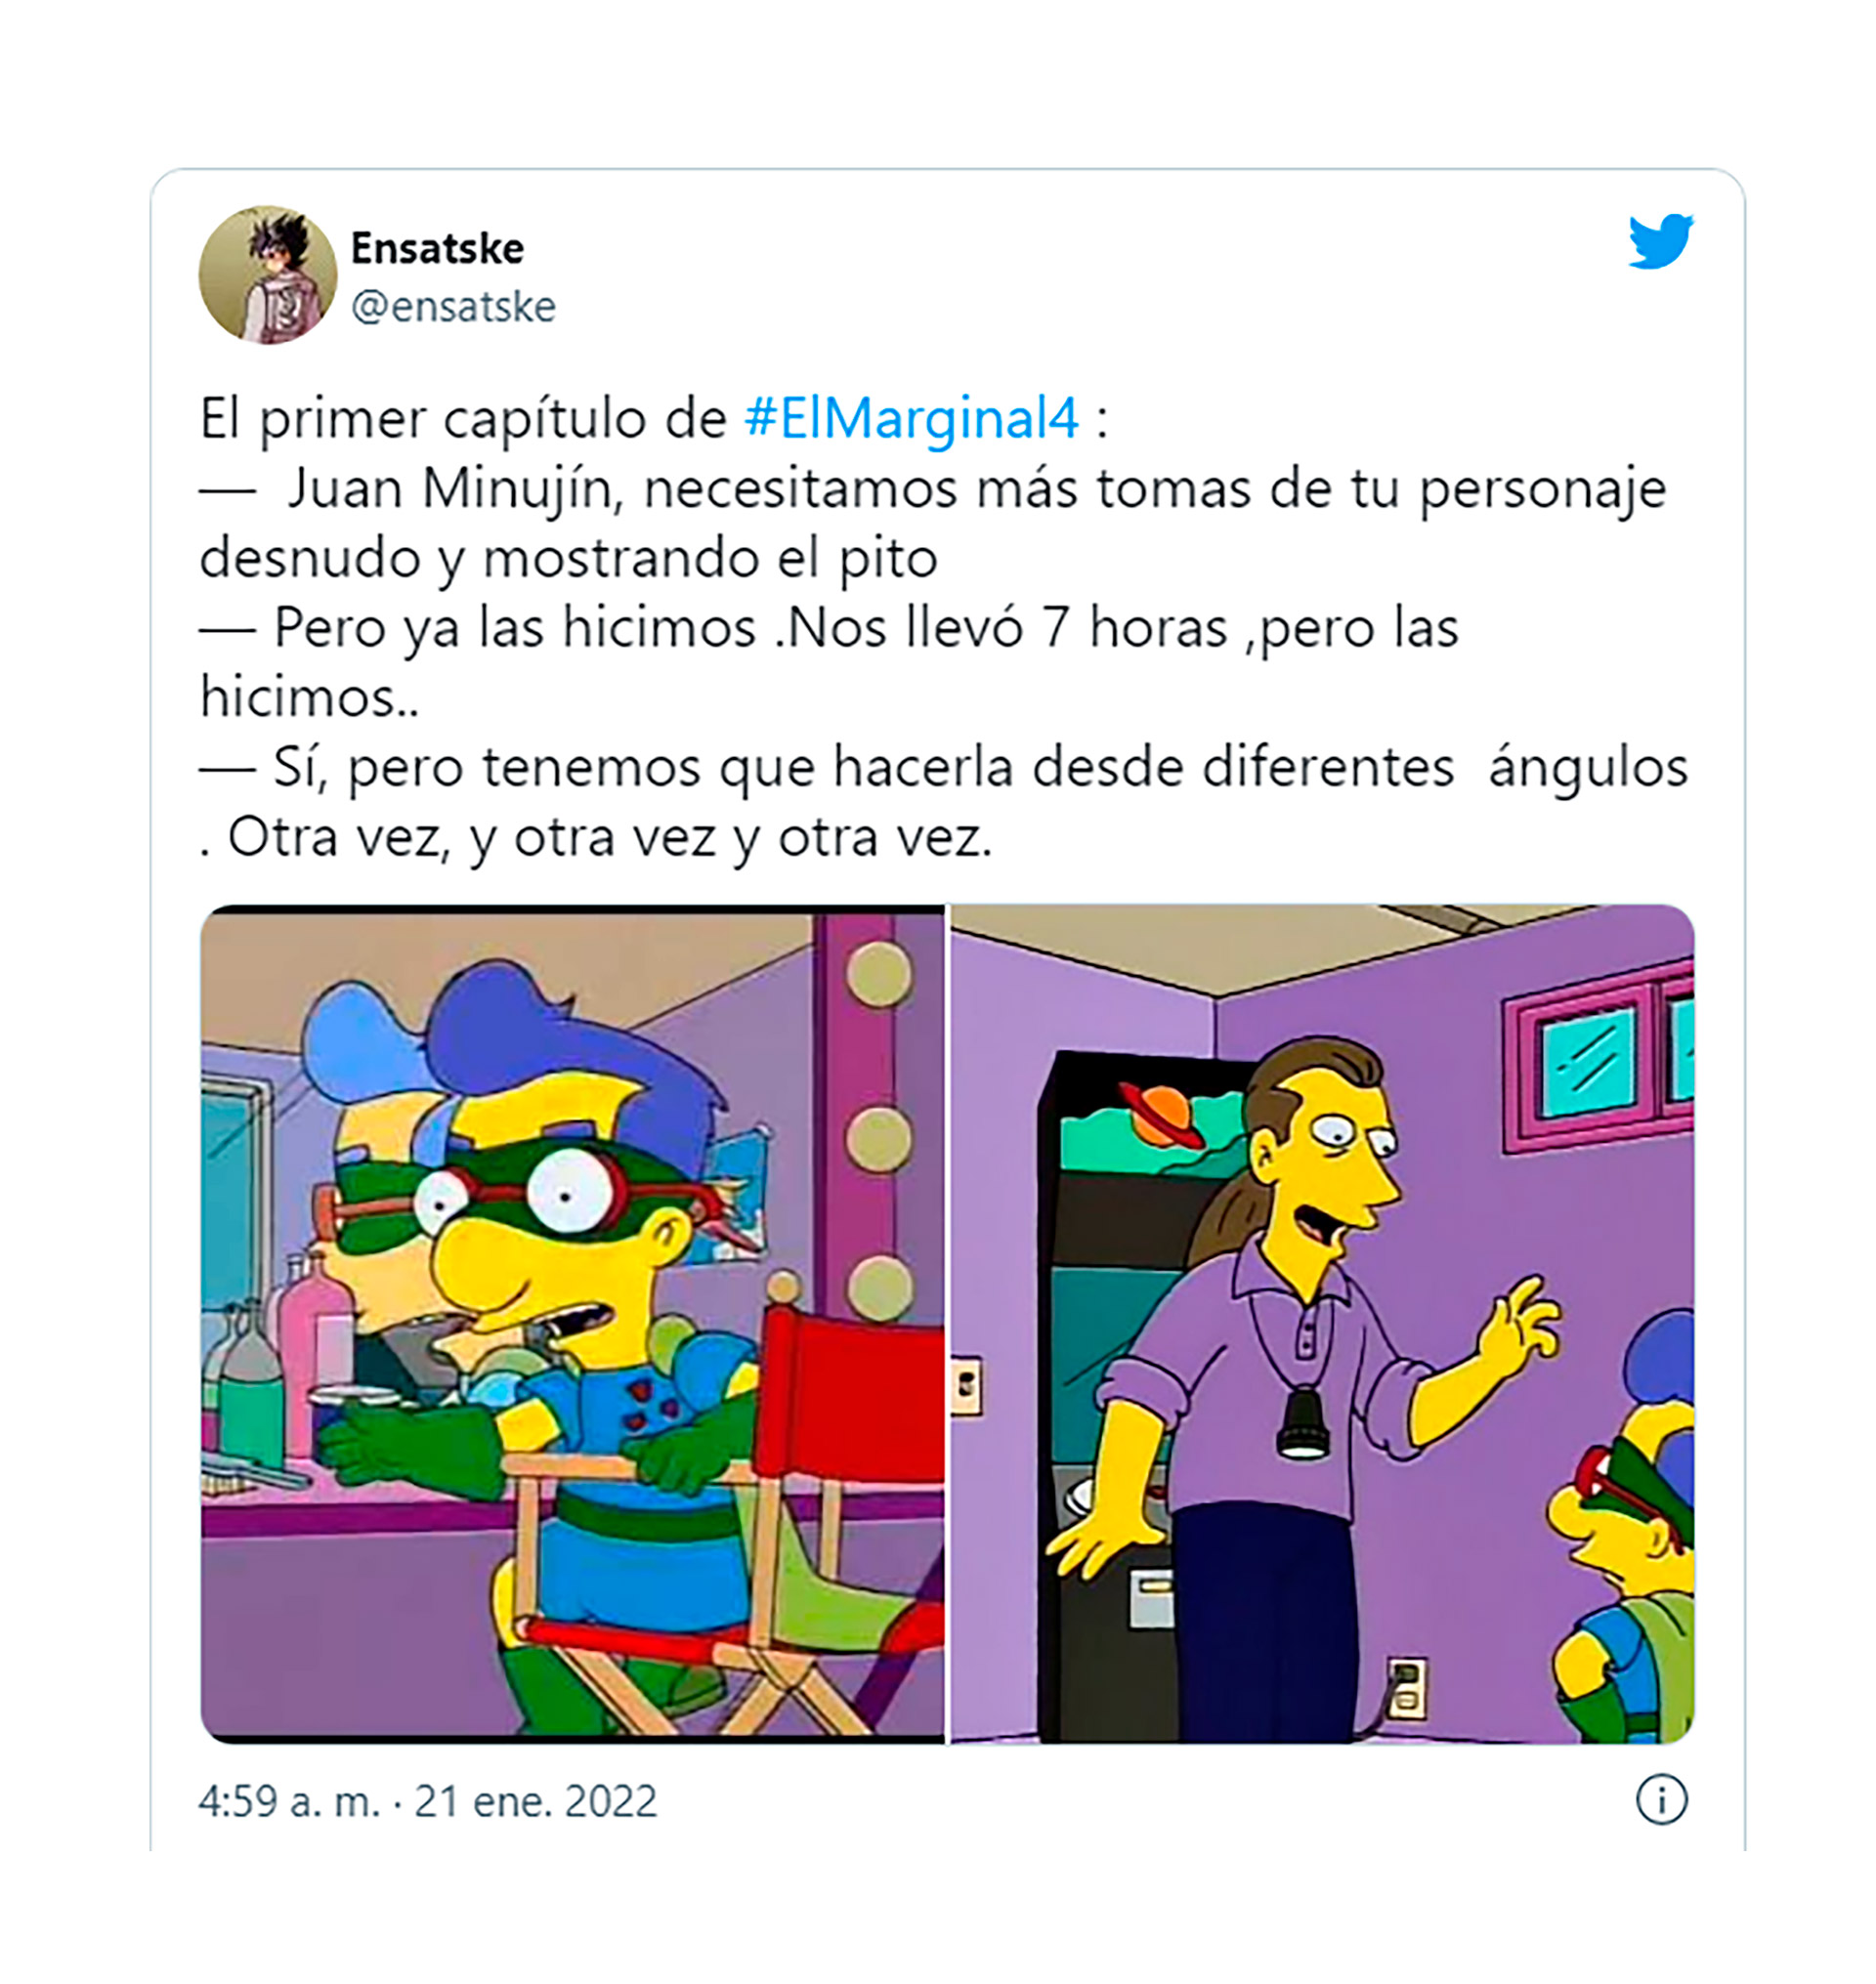
Task: Click the 4:59 a. m. timestamp
Action: (289, 1801)
